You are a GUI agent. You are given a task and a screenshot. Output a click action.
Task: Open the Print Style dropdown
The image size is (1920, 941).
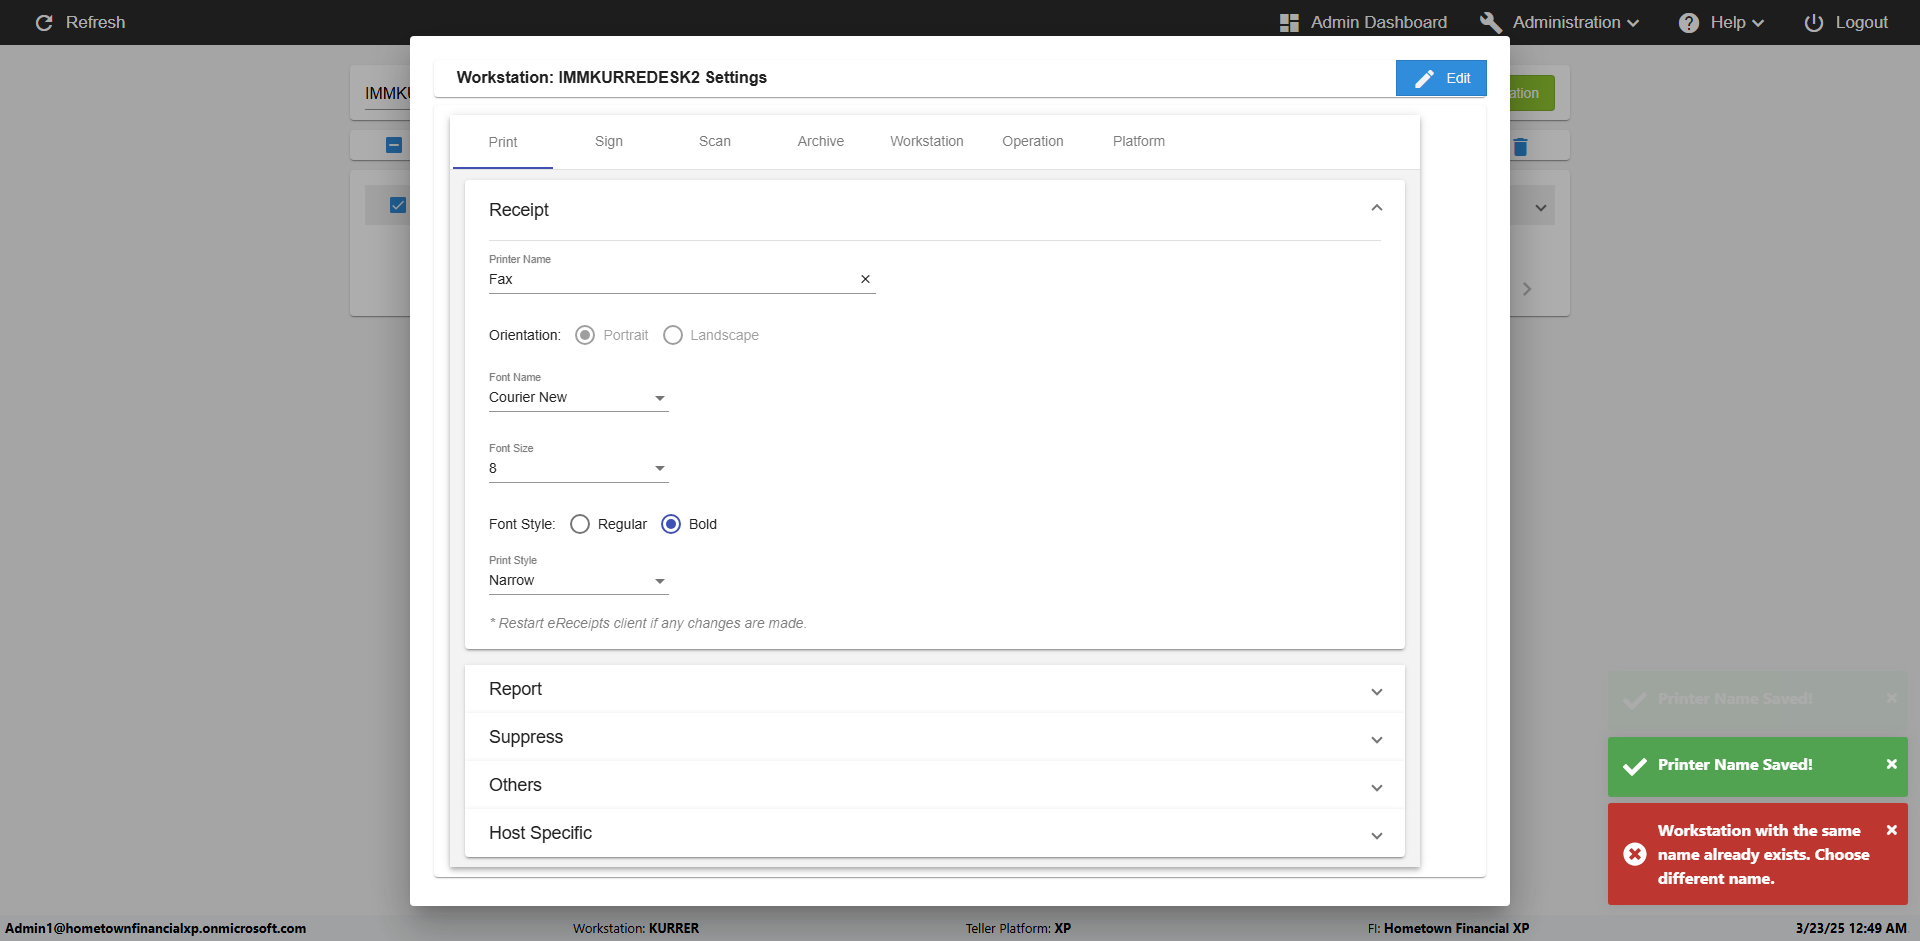pyautogui.click(x=578, y=581)
